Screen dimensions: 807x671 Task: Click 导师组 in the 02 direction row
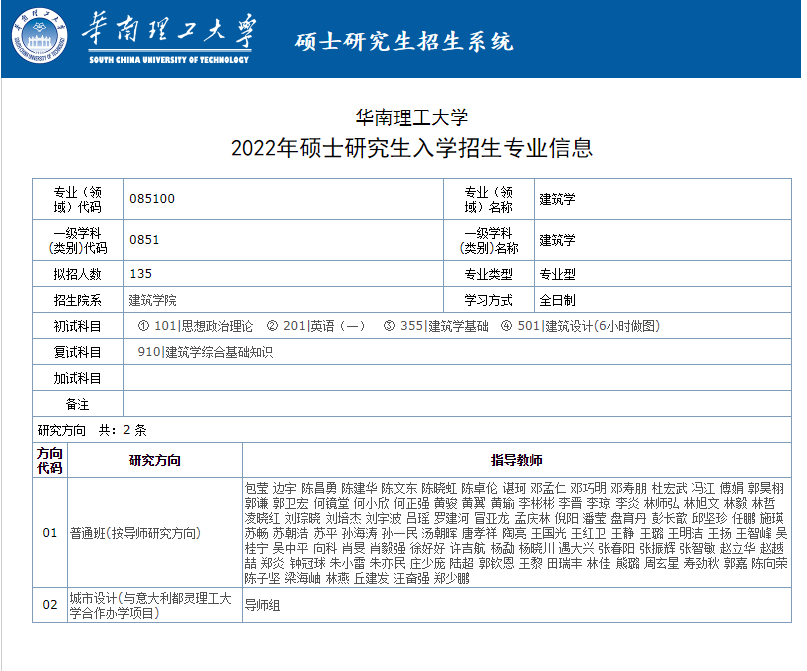[x=262, y=605]
